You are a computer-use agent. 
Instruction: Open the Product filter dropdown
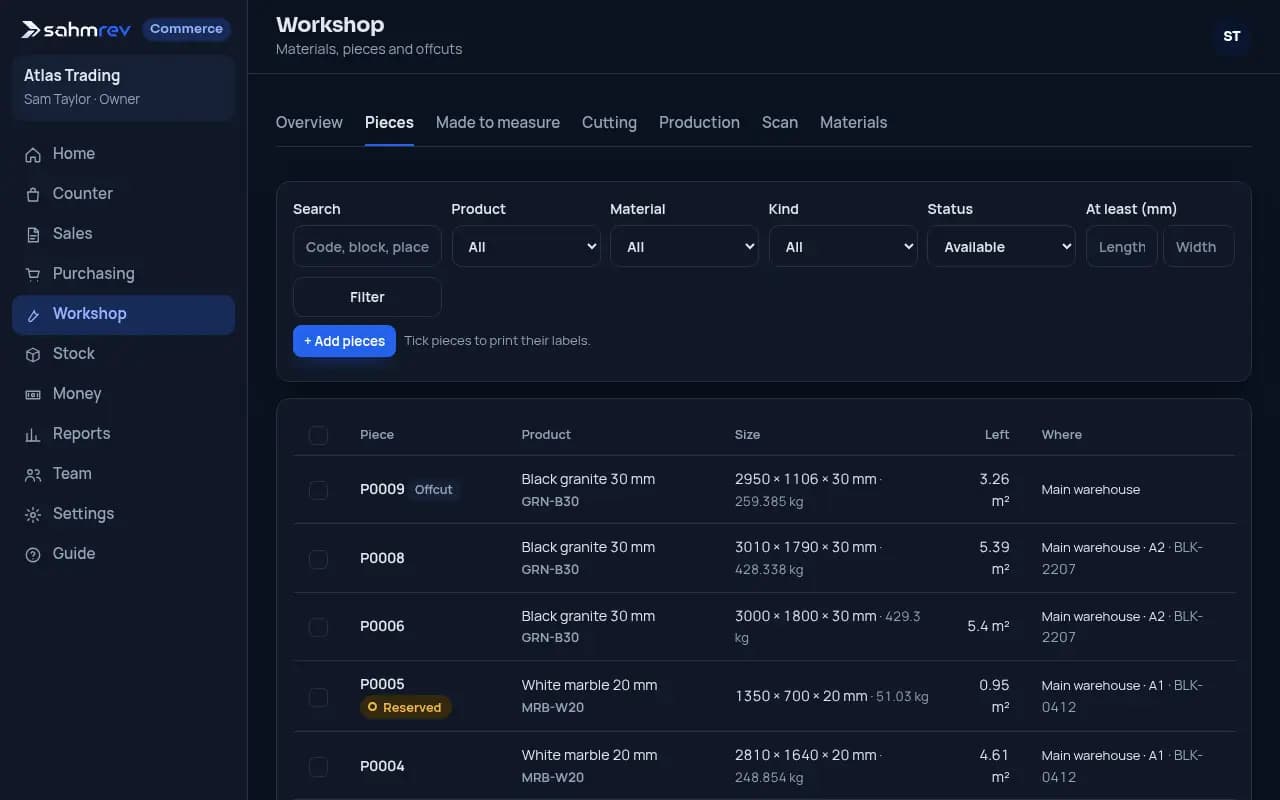click(x=526, y=247)
